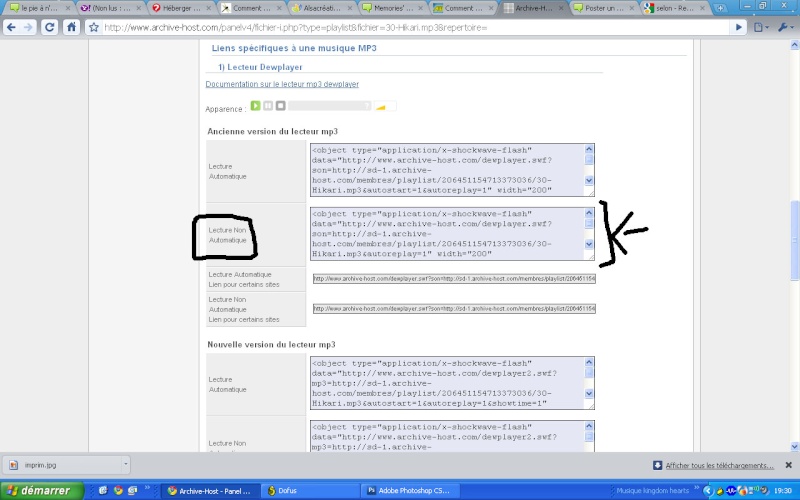The width and height of the screenshot is (800, 500).
Task: Click 'Liens spécifiques à une musique MP3' heading
Action: [294, 48]
